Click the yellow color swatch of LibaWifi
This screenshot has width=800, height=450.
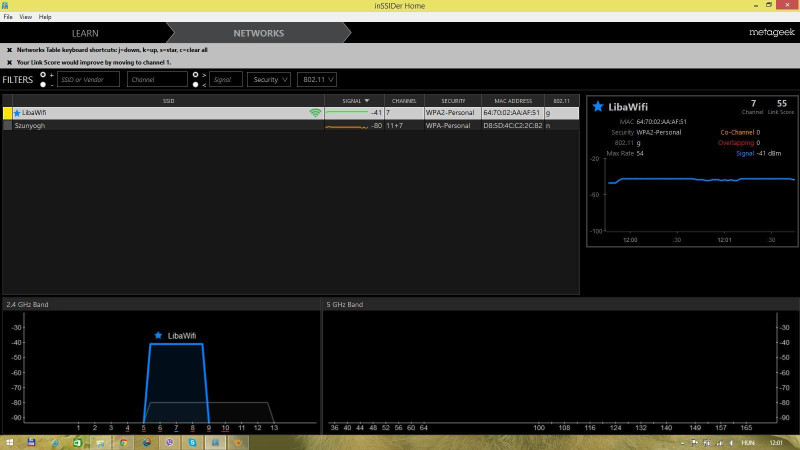(8, 113)
